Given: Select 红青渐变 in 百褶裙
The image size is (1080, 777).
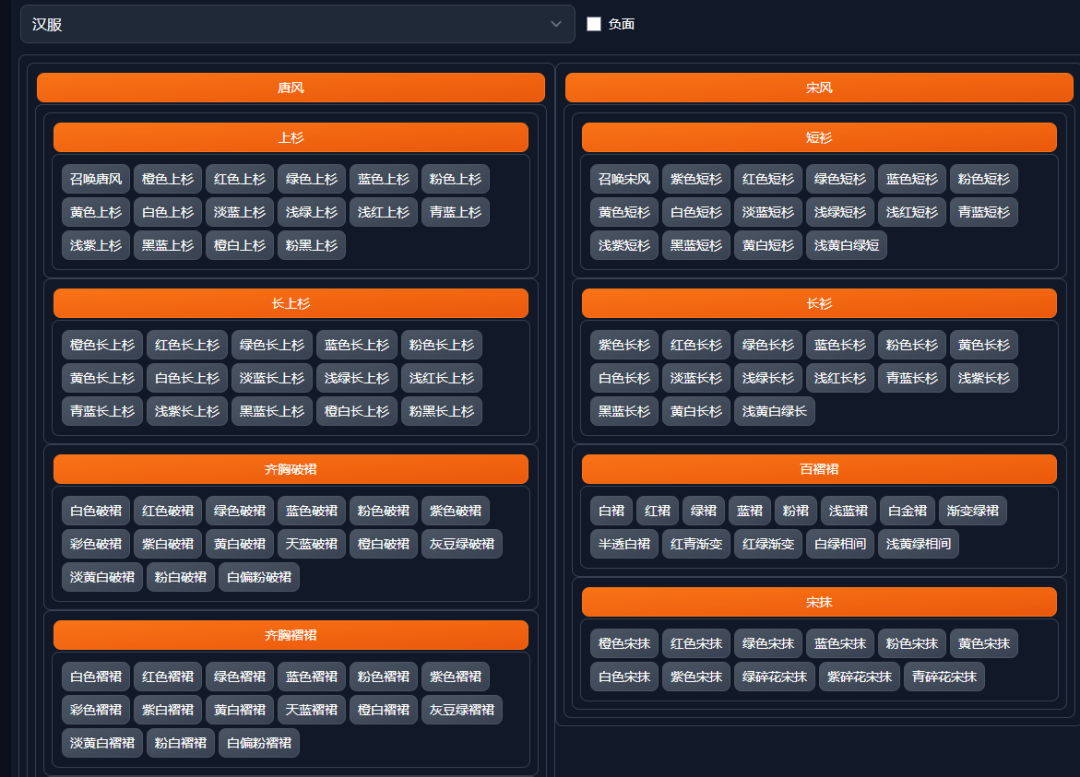Looking at the screenshot, I should pos(694,544).
